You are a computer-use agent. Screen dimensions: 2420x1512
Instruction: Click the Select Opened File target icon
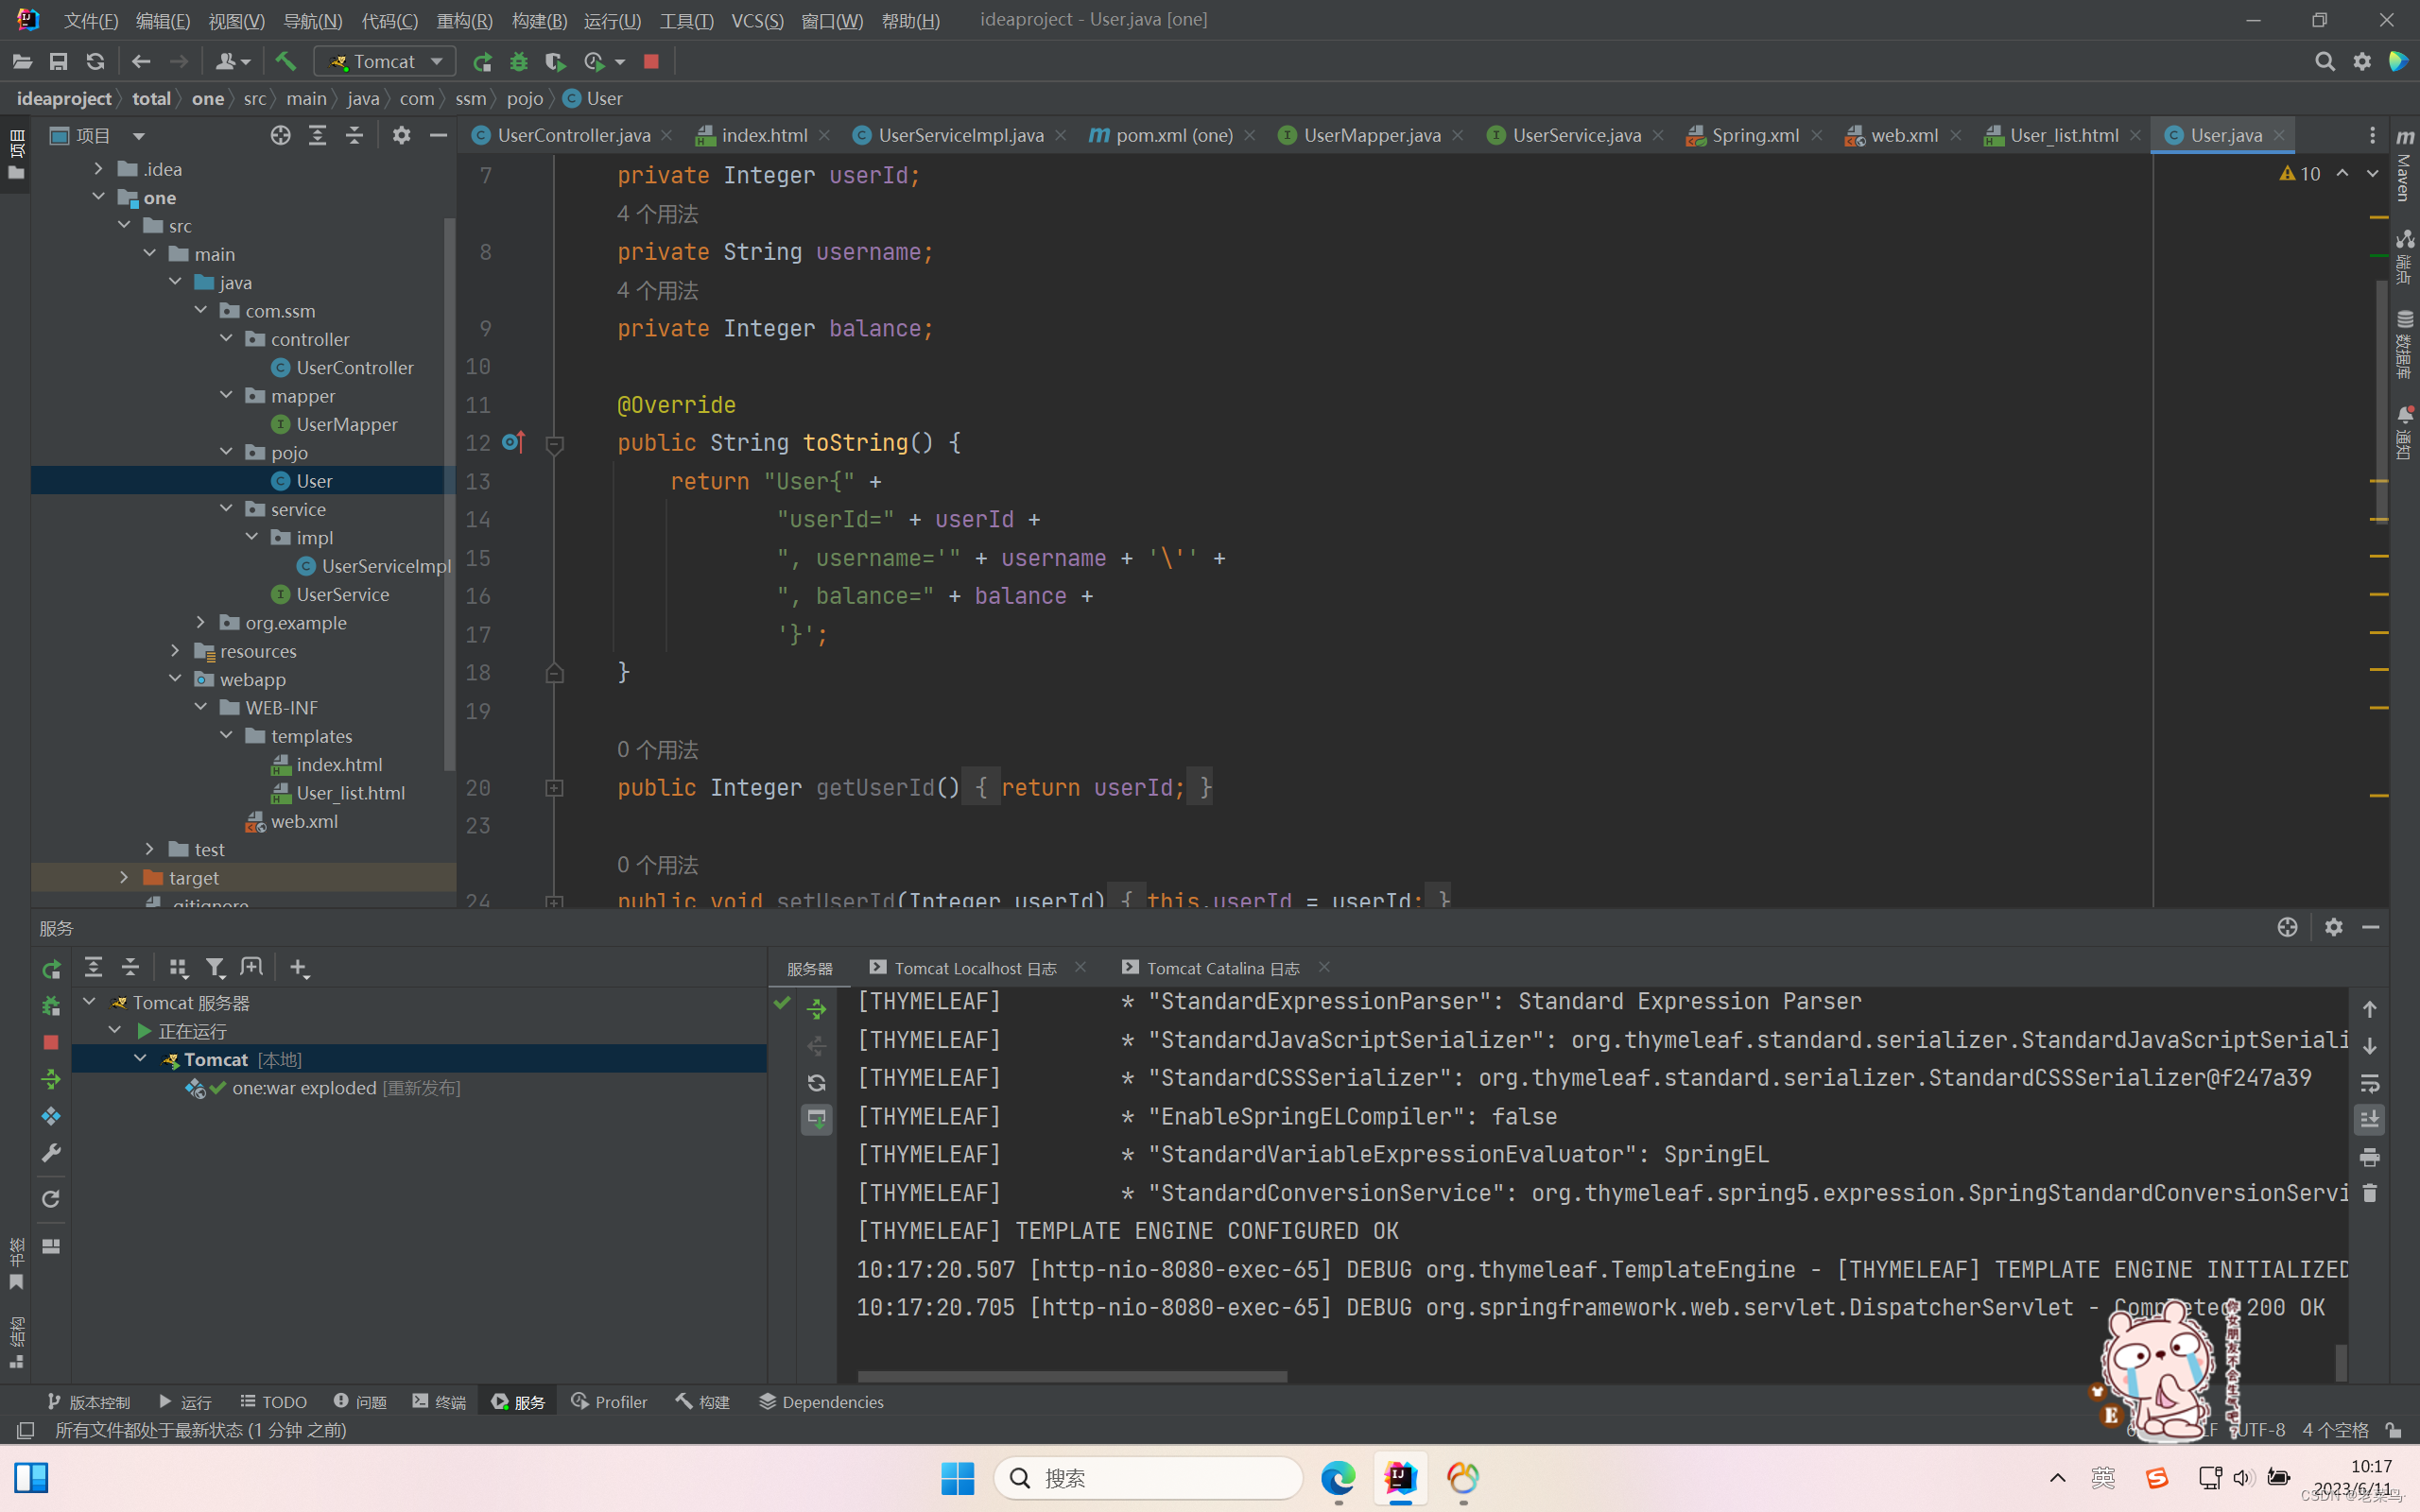coord(280,135)
